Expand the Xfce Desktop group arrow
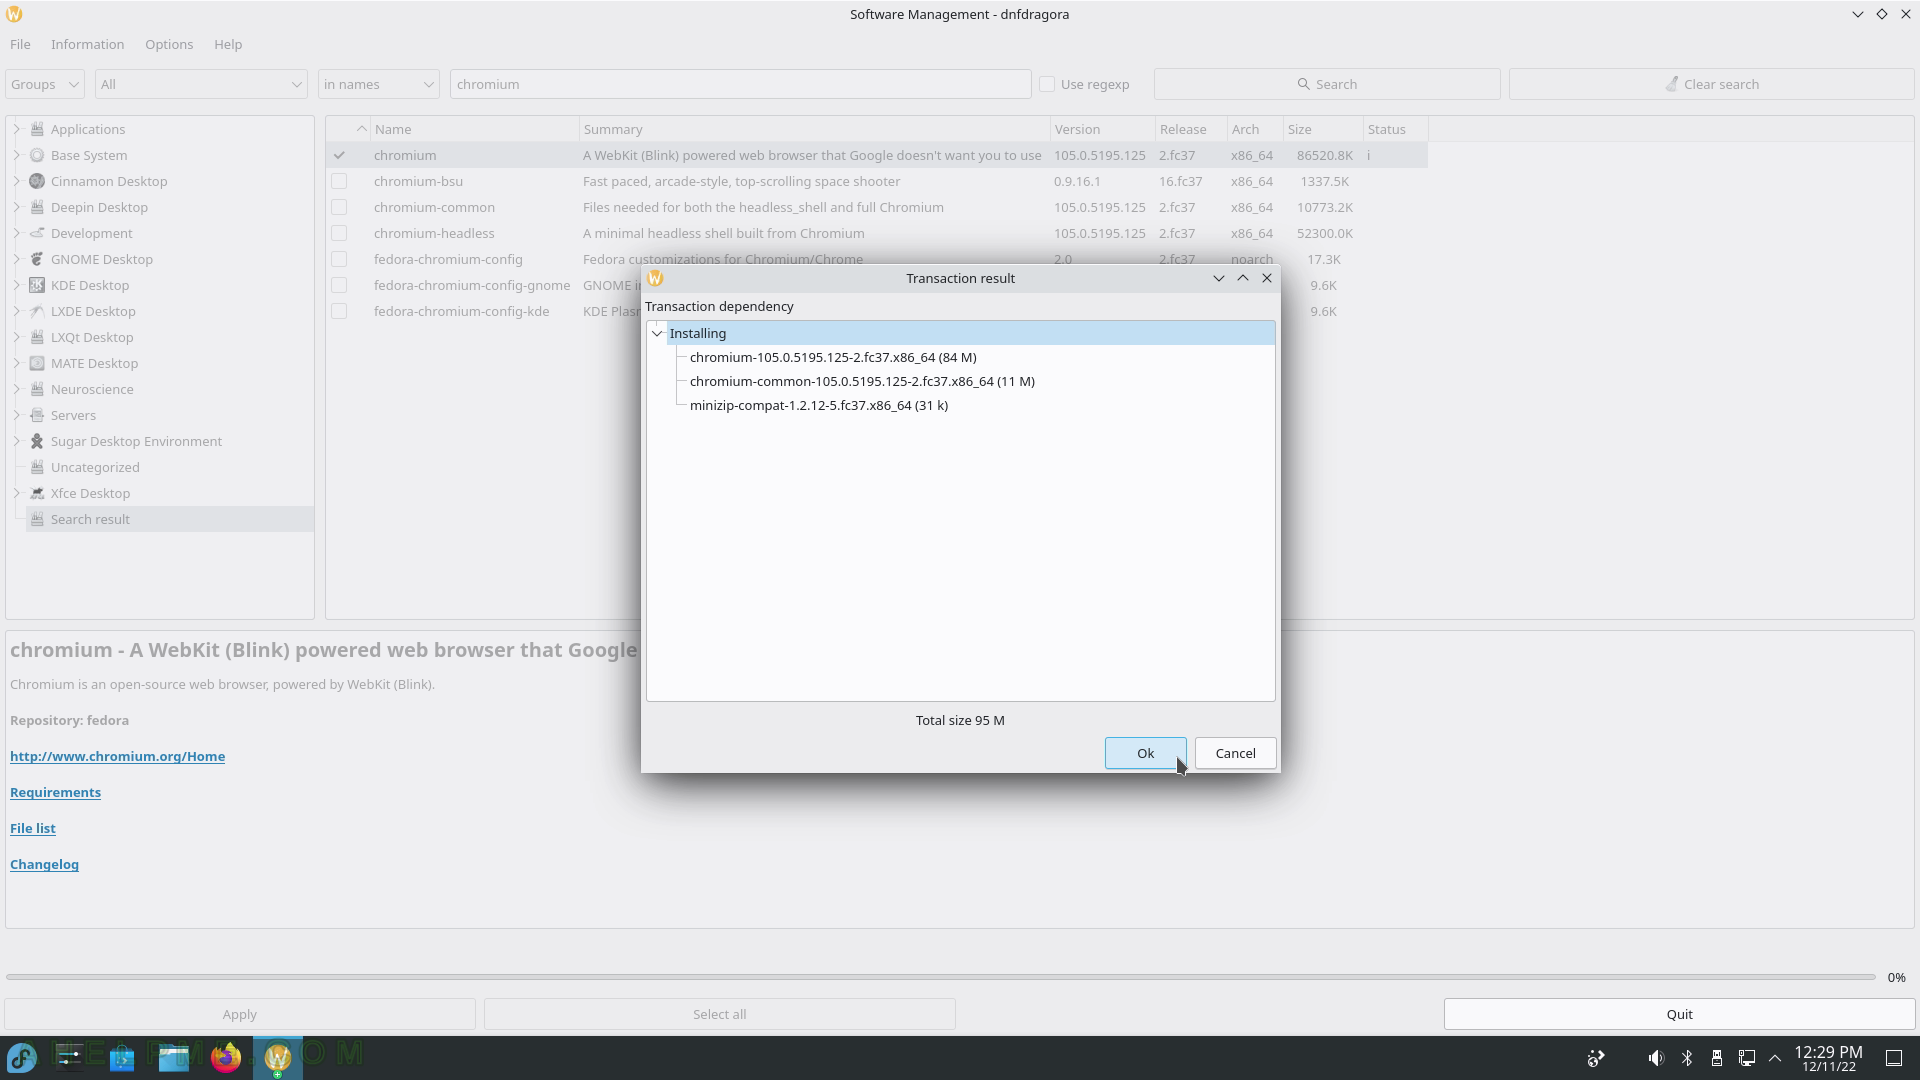 point(16,493)
